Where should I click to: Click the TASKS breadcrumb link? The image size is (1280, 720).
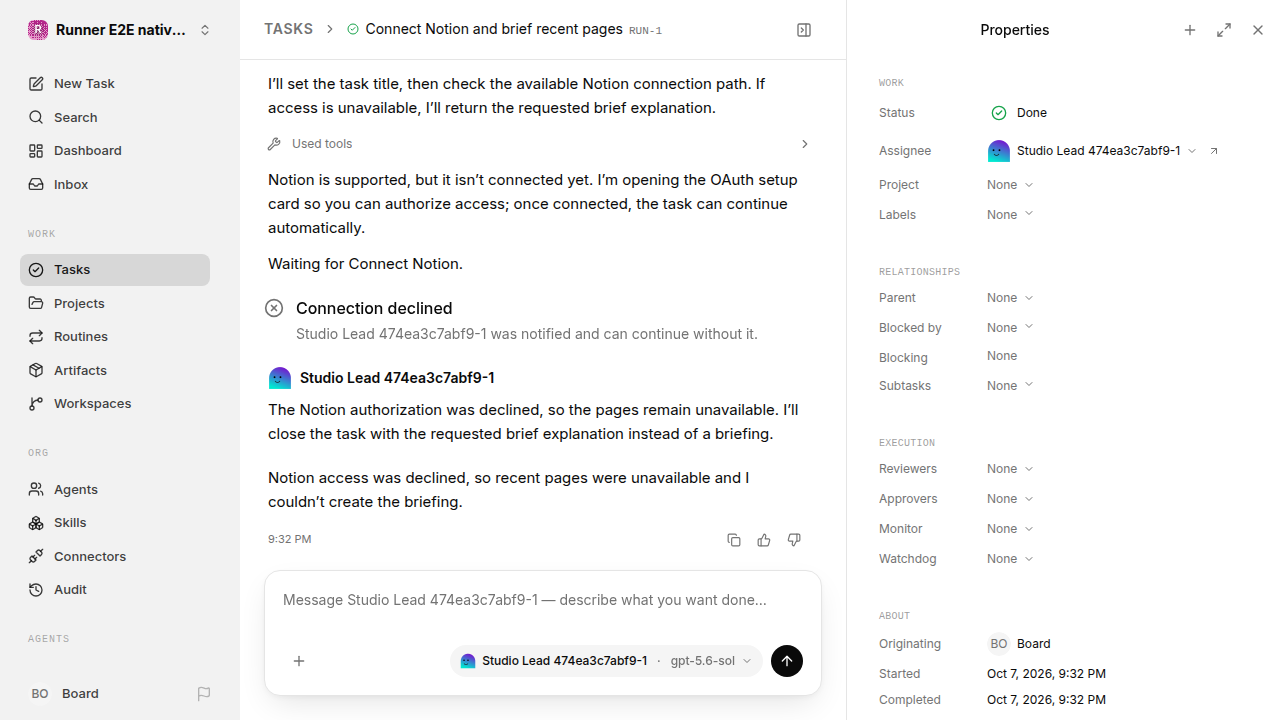(288, 29)
